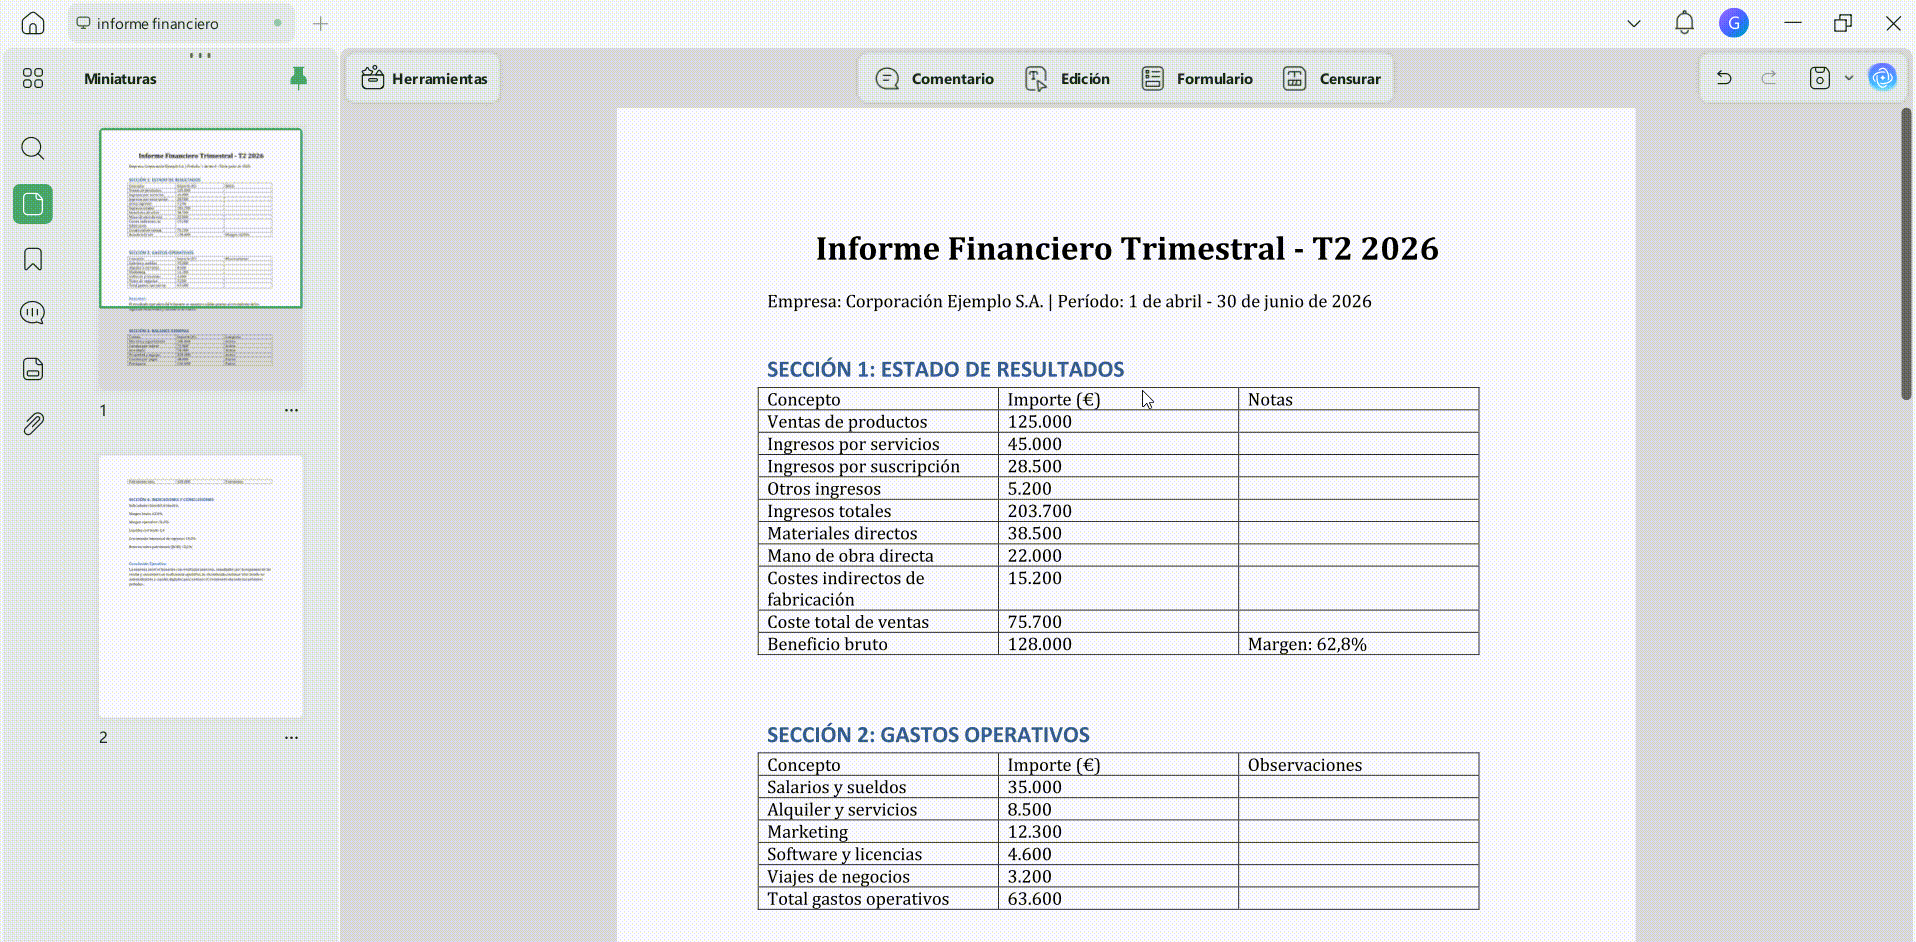The height and width of the screenshot is (942, 1916).
Task: Expand the tab list chevron
Action: [1634, 23]
